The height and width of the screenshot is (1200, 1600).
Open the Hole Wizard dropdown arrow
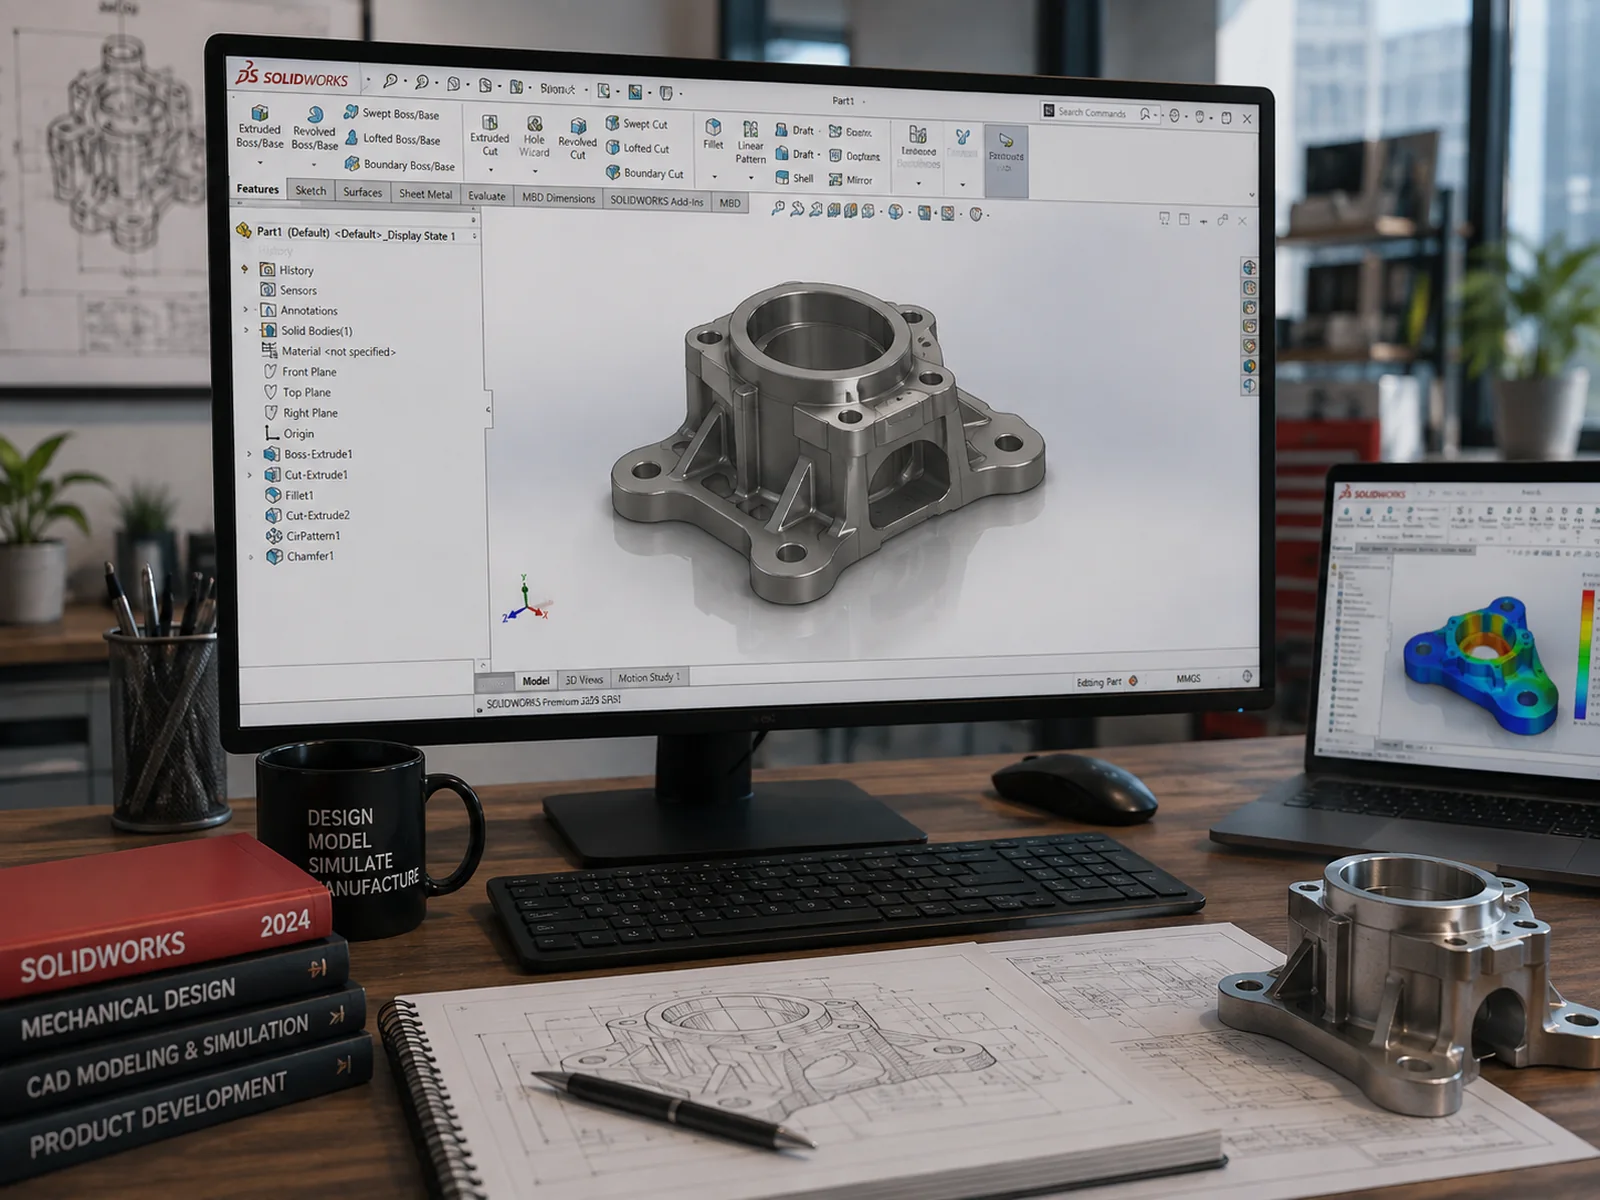click(x=534, y=171)
